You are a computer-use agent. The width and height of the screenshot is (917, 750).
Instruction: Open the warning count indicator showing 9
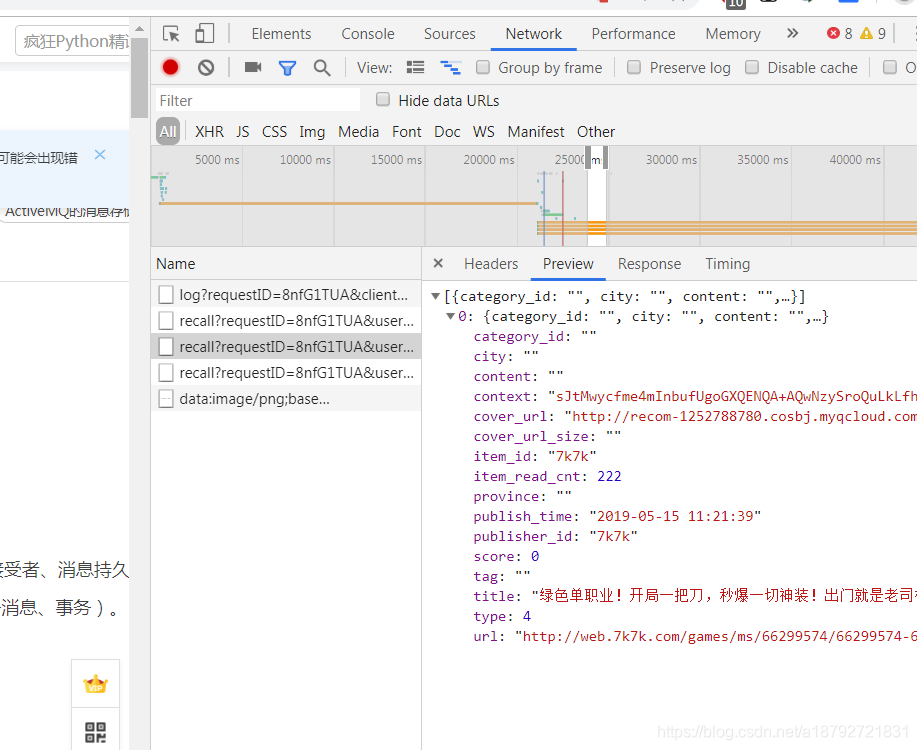pos(873,33)
